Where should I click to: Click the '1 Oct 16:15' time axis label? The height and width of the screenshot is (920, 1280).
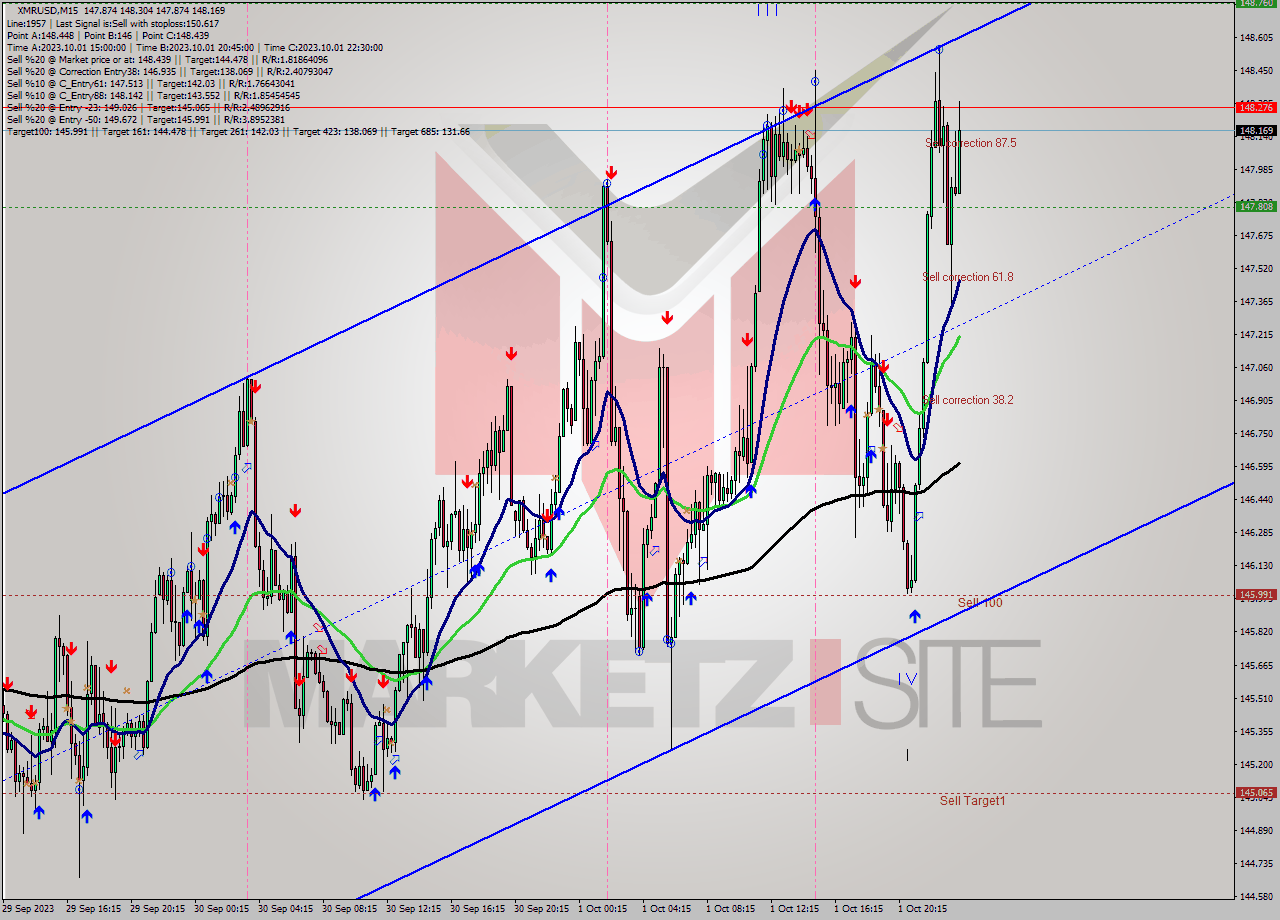858,909
